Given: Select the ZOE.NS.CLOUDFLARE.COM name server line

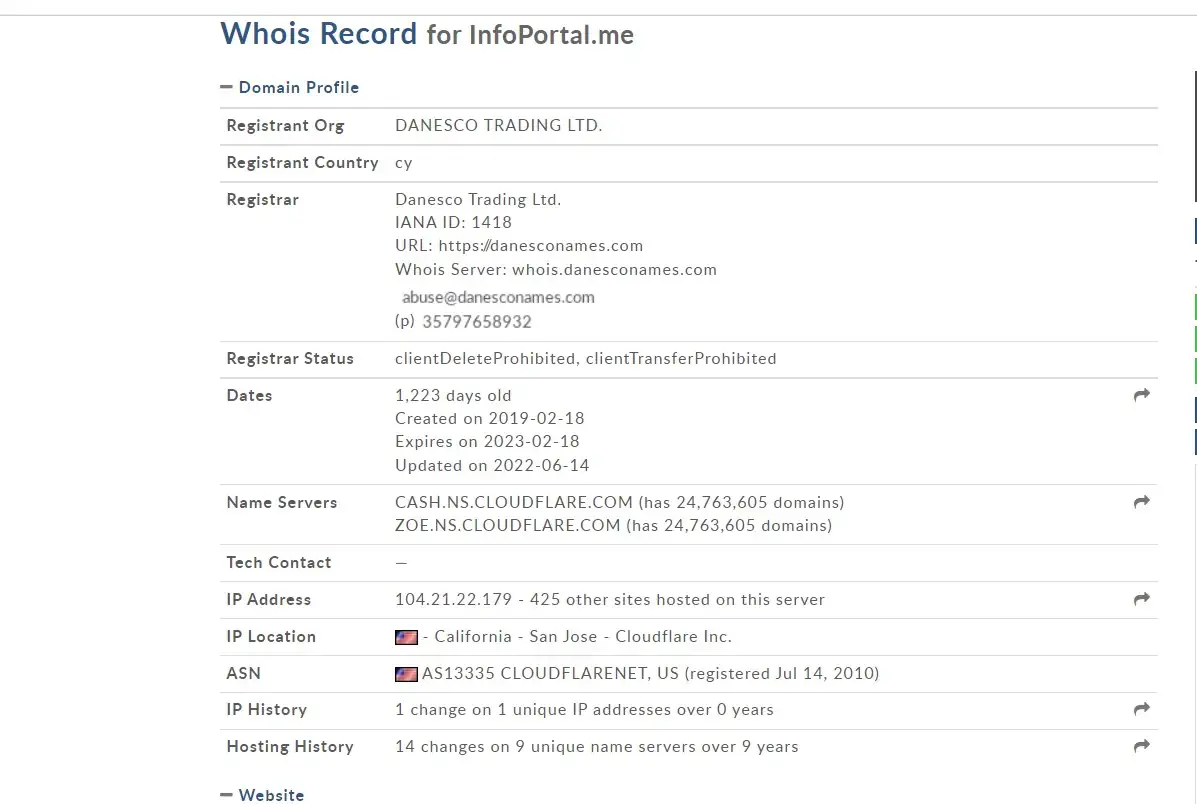Looking at the screenshot, I should click(x=614, y=525).
